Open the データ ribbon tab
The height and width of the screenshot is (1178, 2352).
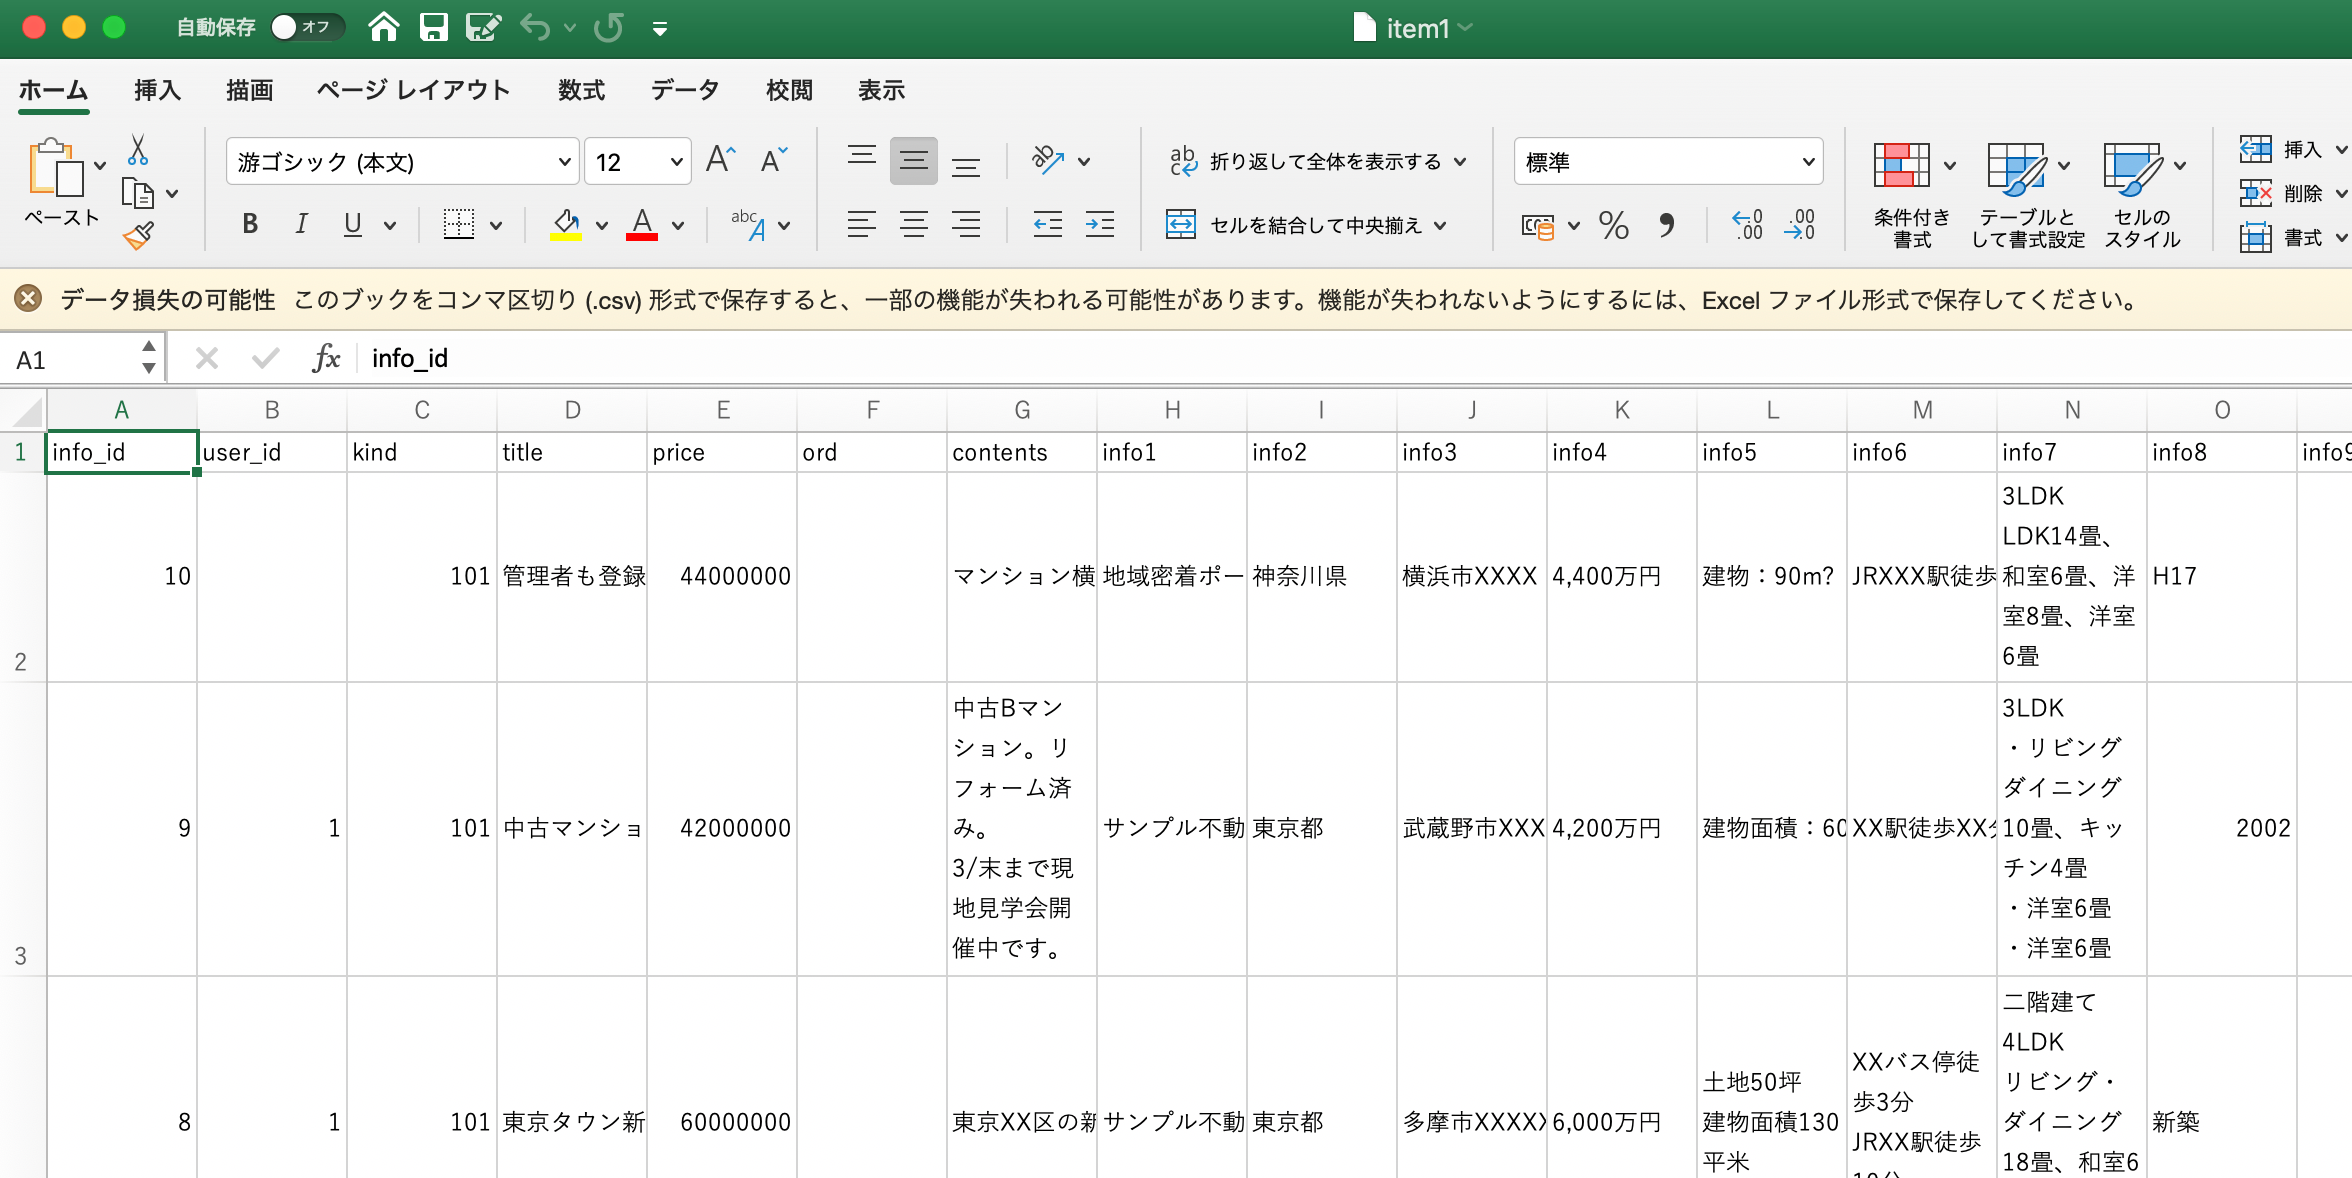(685, 90)
